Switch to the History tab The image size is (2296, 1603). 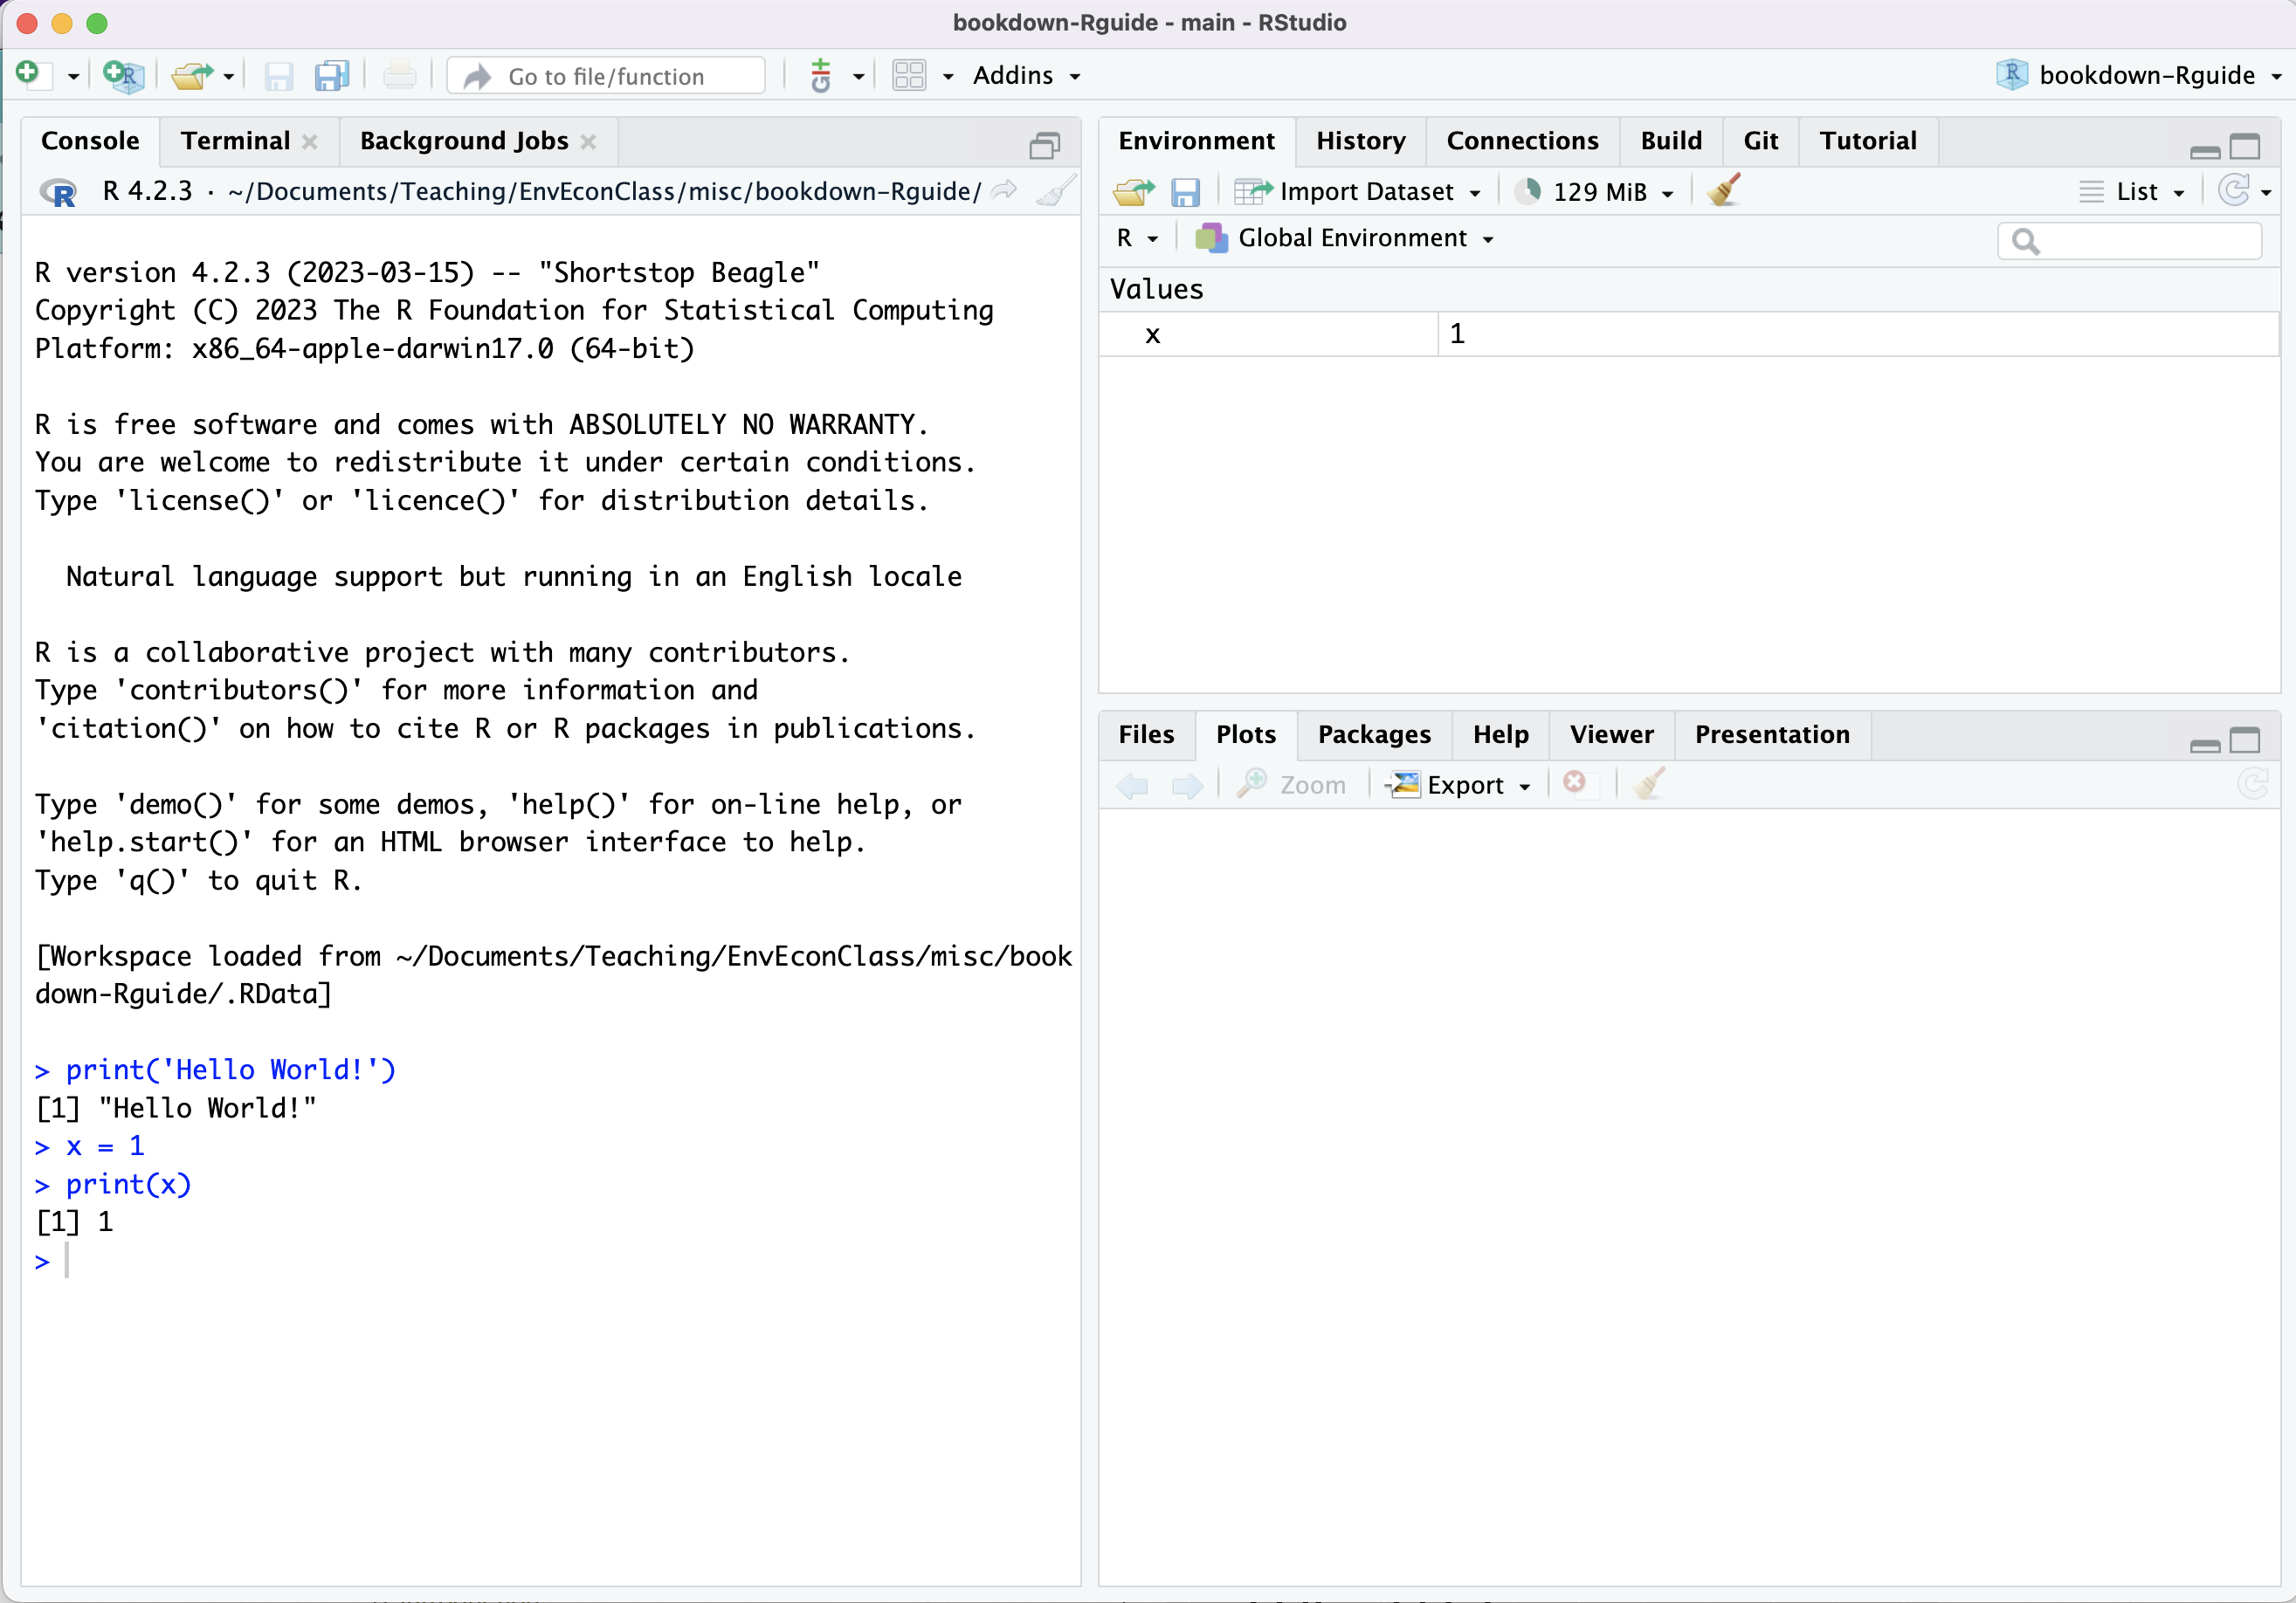[x=1360, y=141]
